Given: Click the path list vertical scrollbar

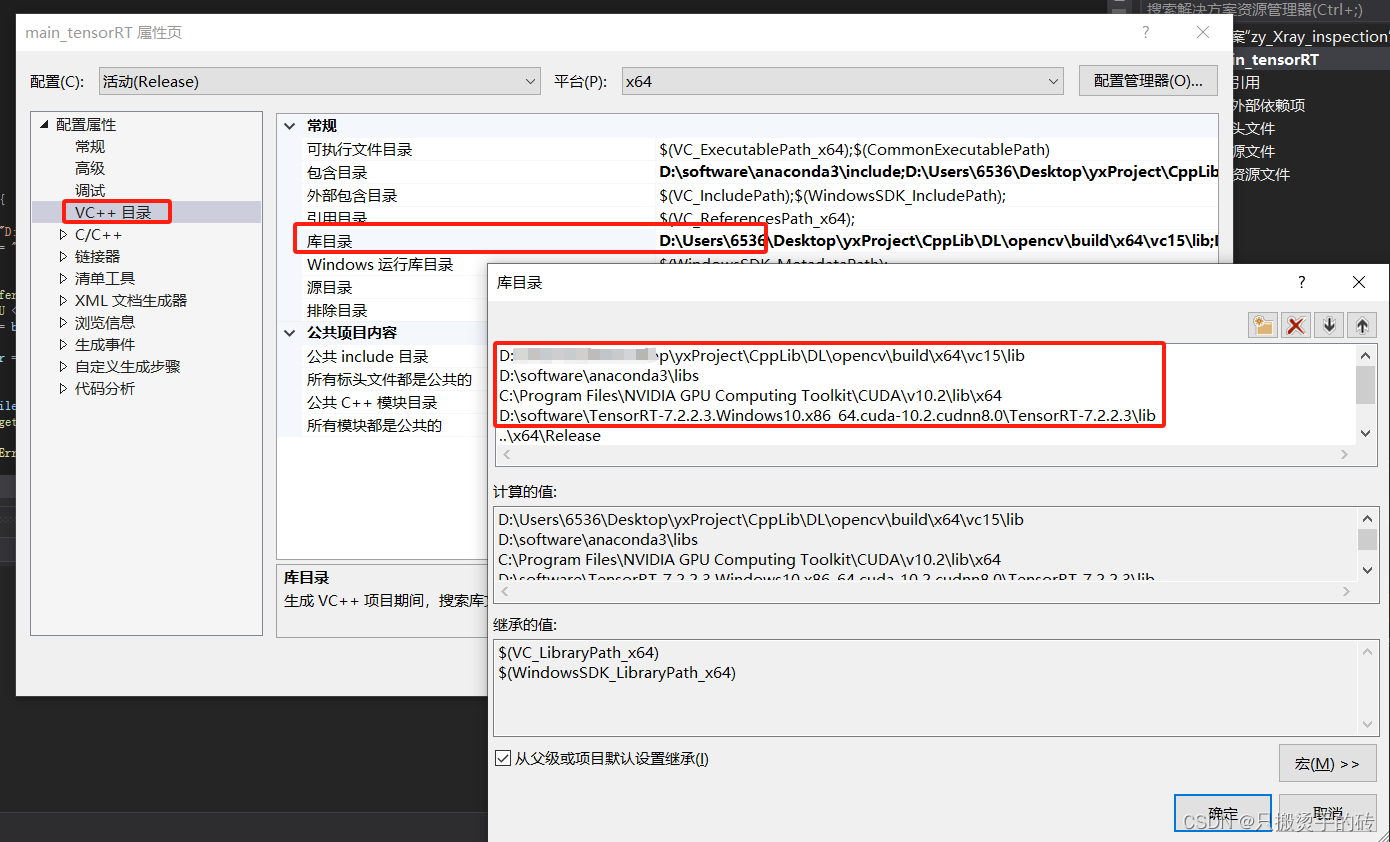Looking at the screenshot, I should [x=1366, y=394].
